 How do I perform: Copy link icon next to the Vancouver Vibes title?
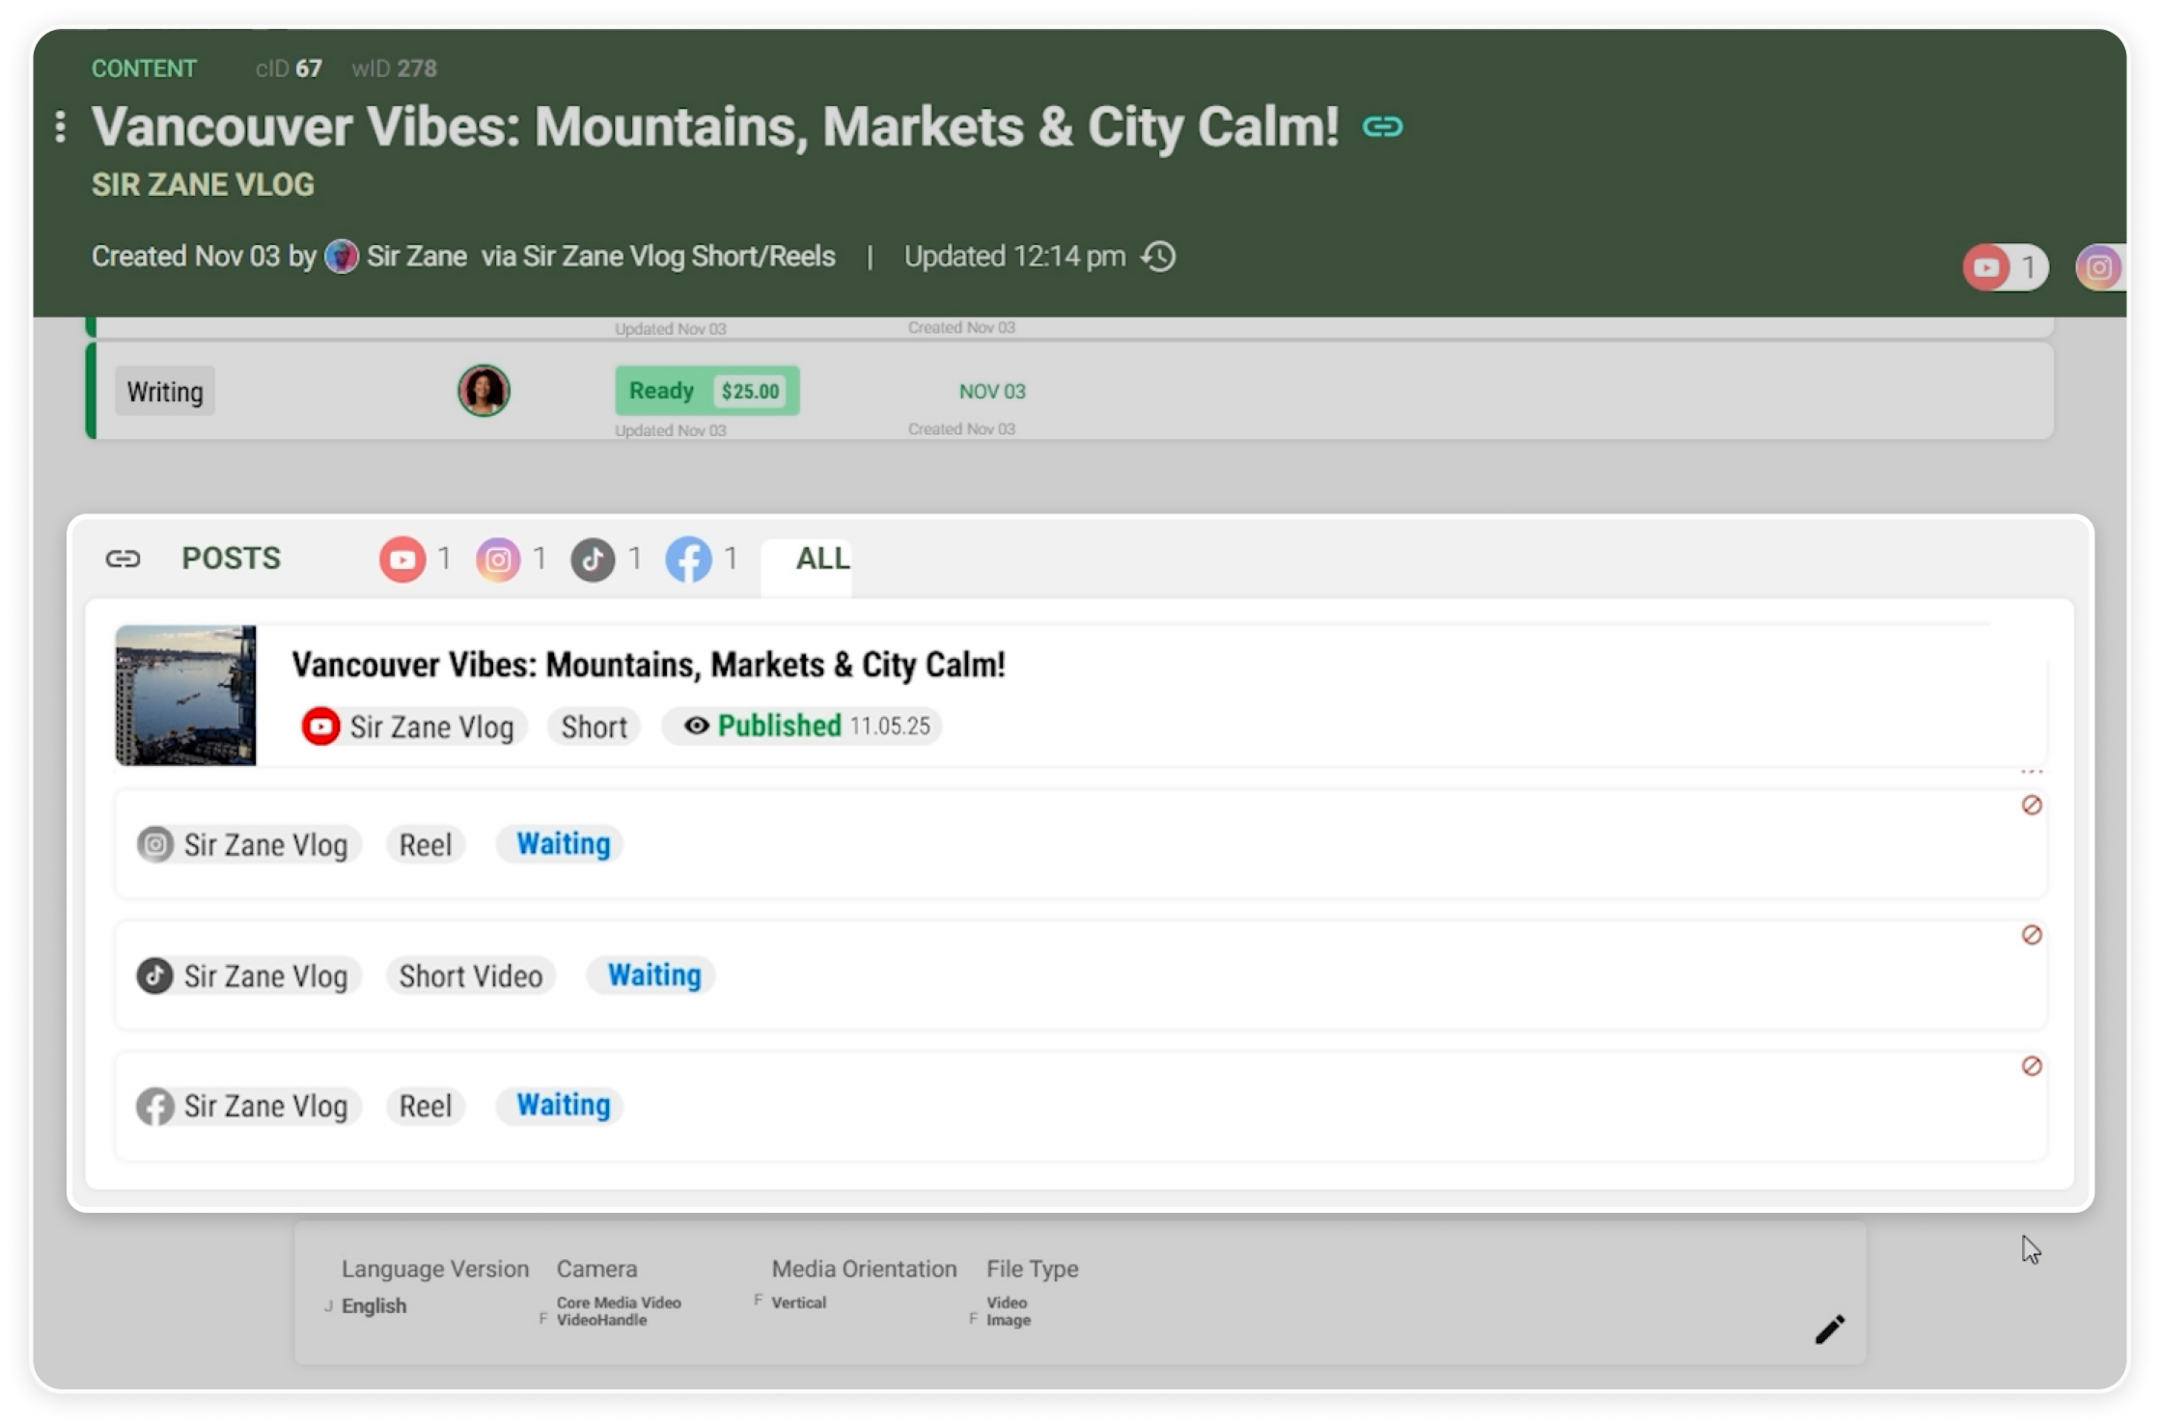[1382, 127]
